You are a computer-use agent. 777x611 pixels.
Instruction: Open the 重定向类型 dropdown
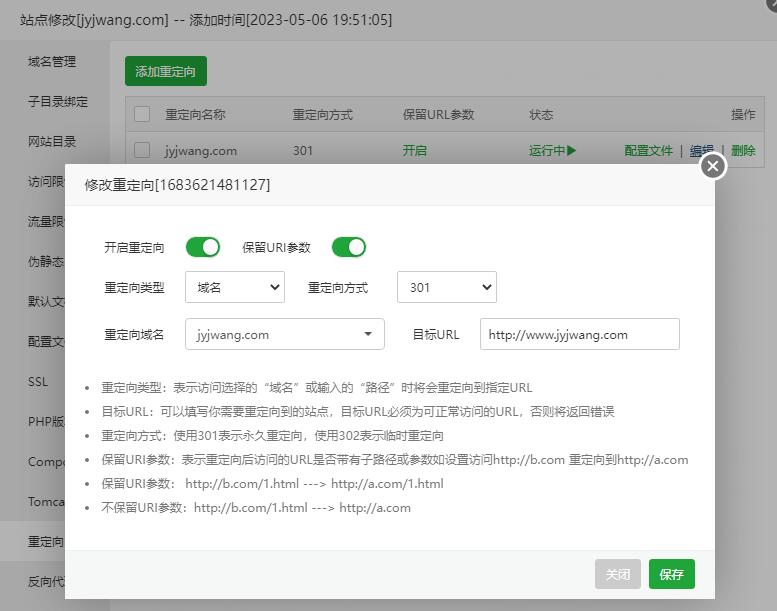235,287
